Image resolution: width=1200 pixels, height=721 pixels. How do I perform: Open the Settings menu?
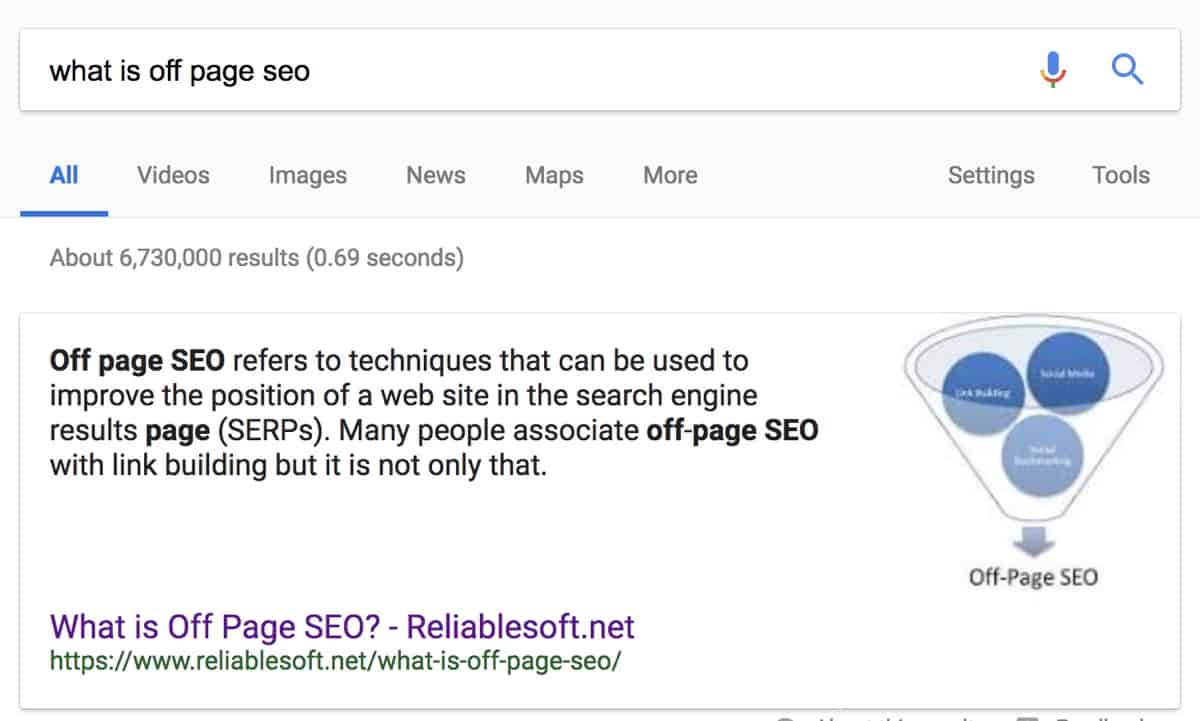[990, 175]
